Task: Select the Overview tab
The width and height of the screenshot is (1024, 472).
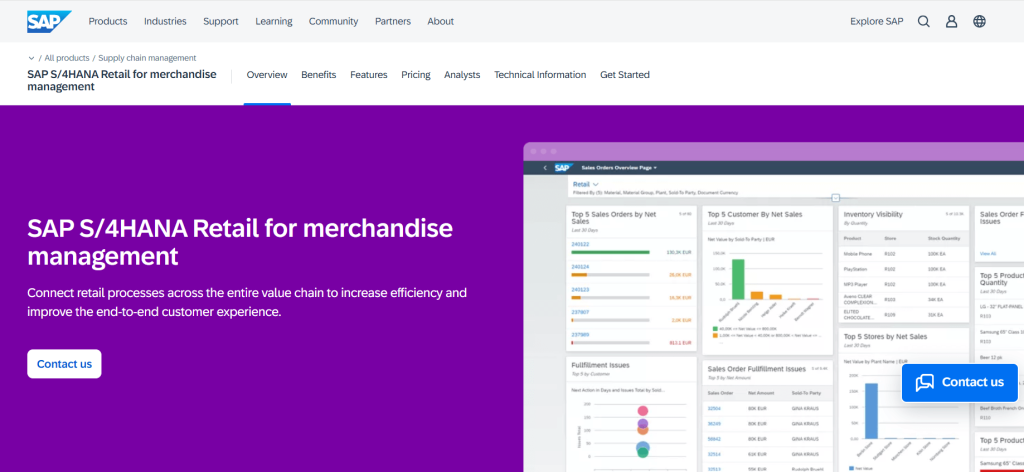Action: pyautogui.click(x=267, y=75)
